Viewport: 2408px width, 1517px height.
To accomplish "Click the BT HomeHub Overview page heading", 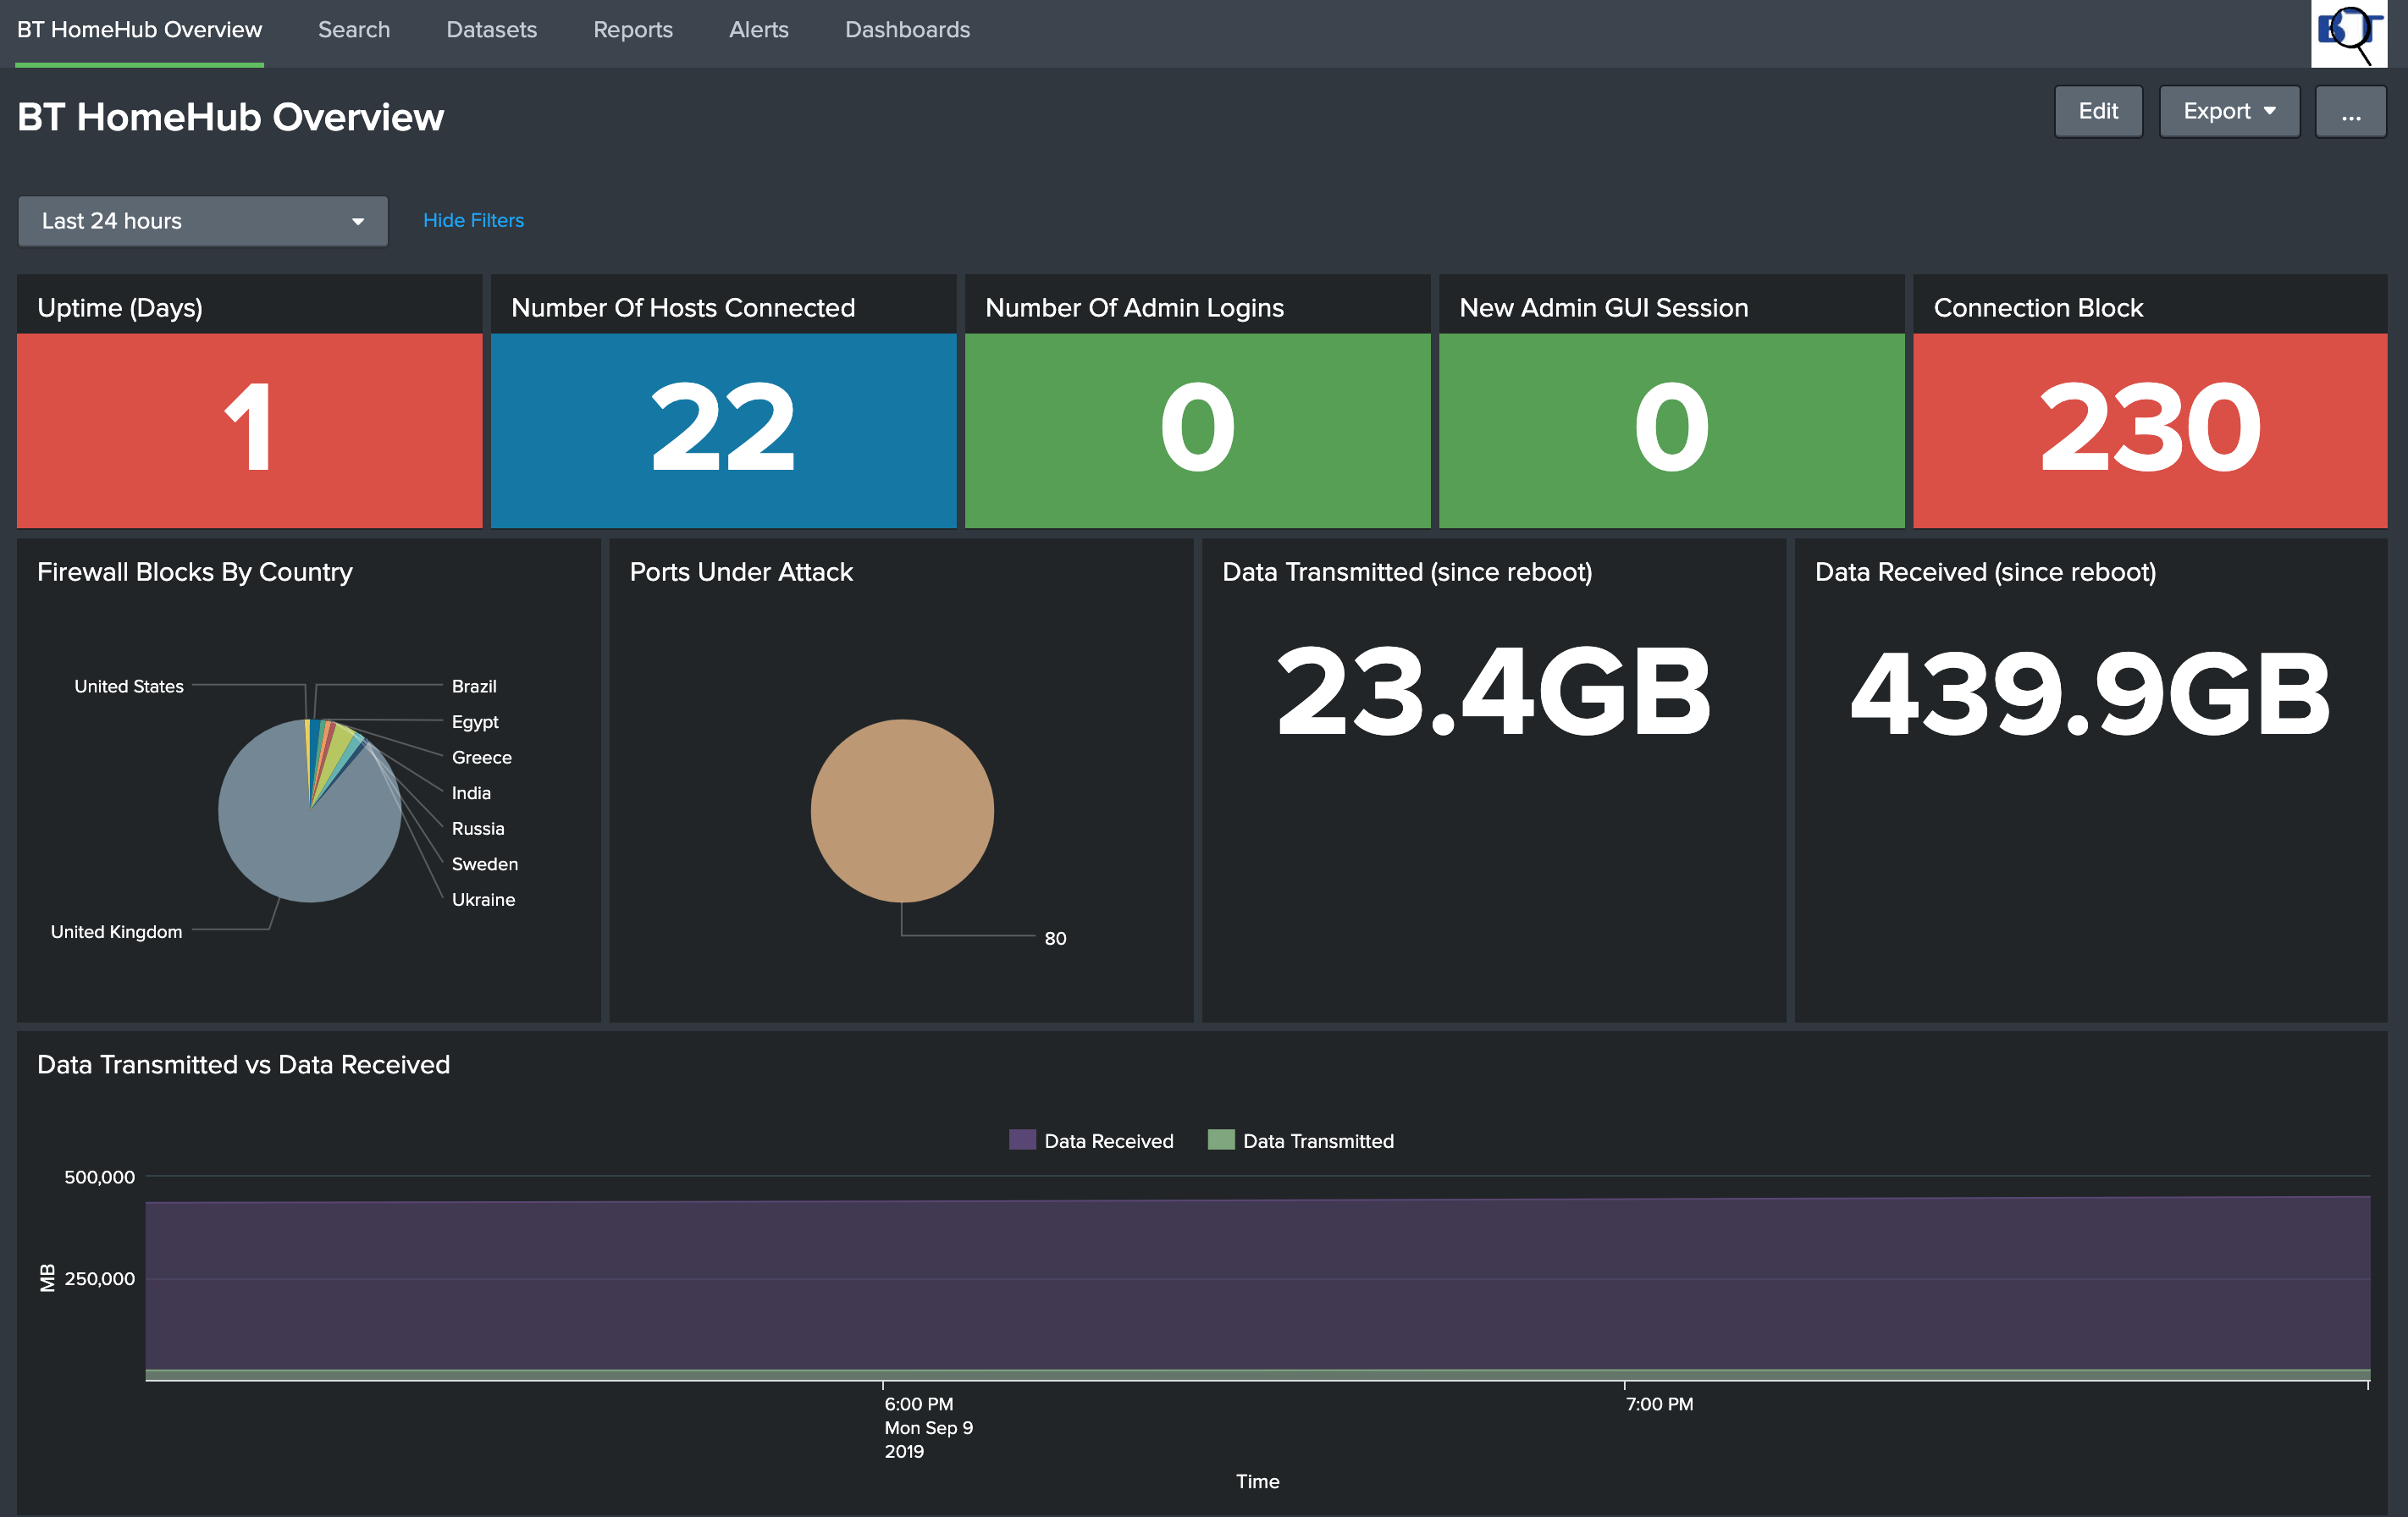I will coord(231,117).
